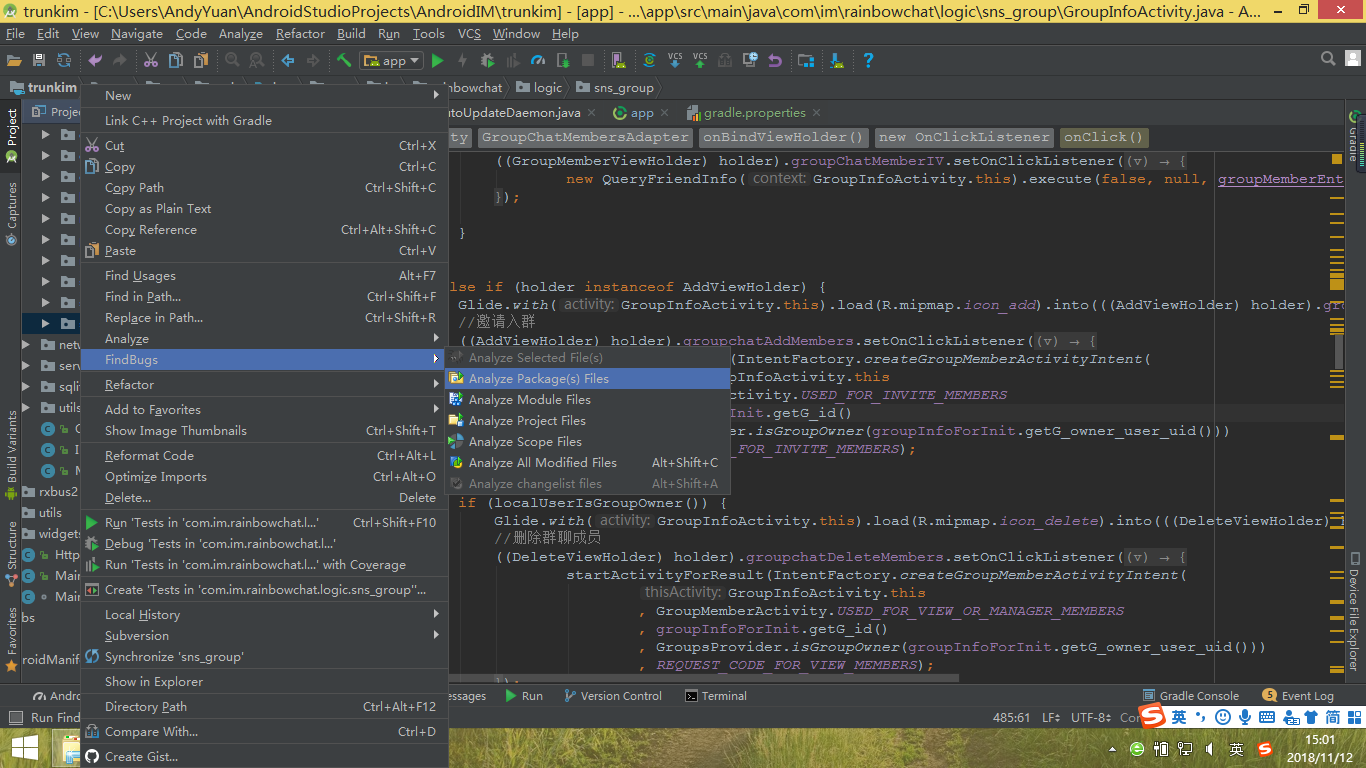Expand the netw folder tree arrow

pos(28,345)
